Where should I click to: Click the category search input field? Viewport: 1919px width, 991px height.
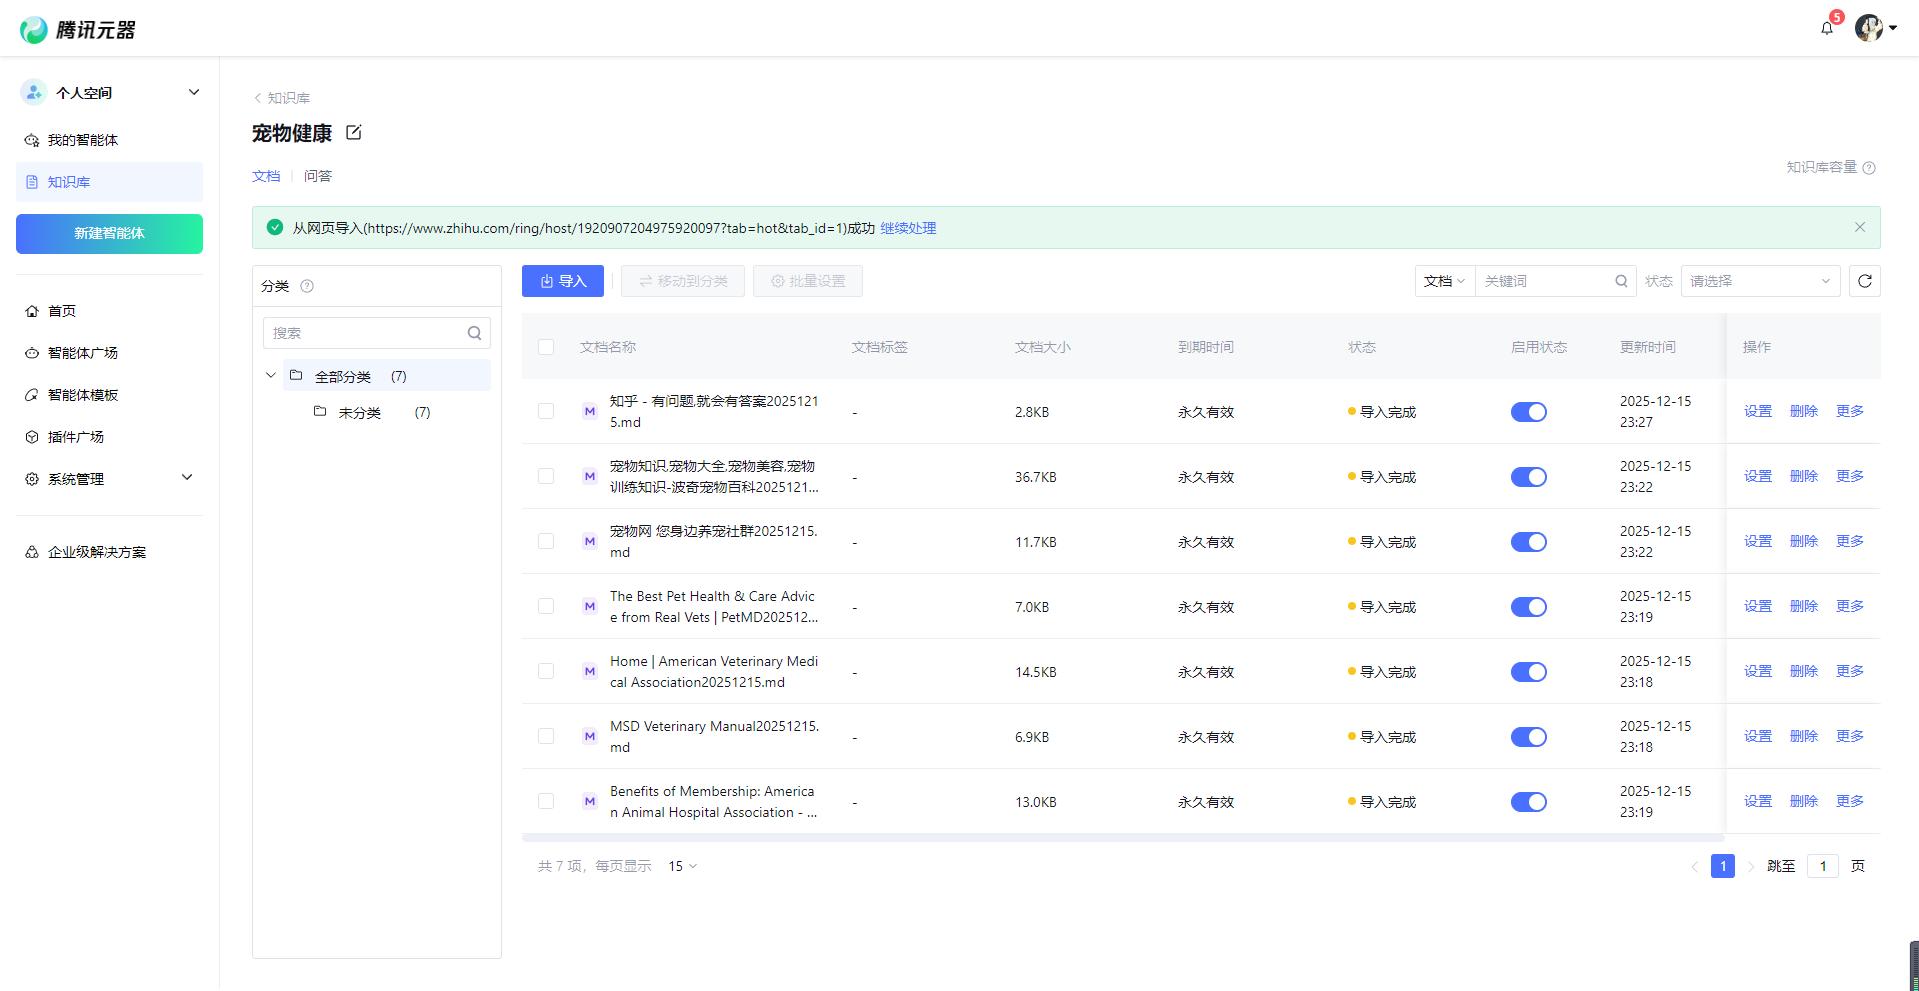tap(365, 333)
